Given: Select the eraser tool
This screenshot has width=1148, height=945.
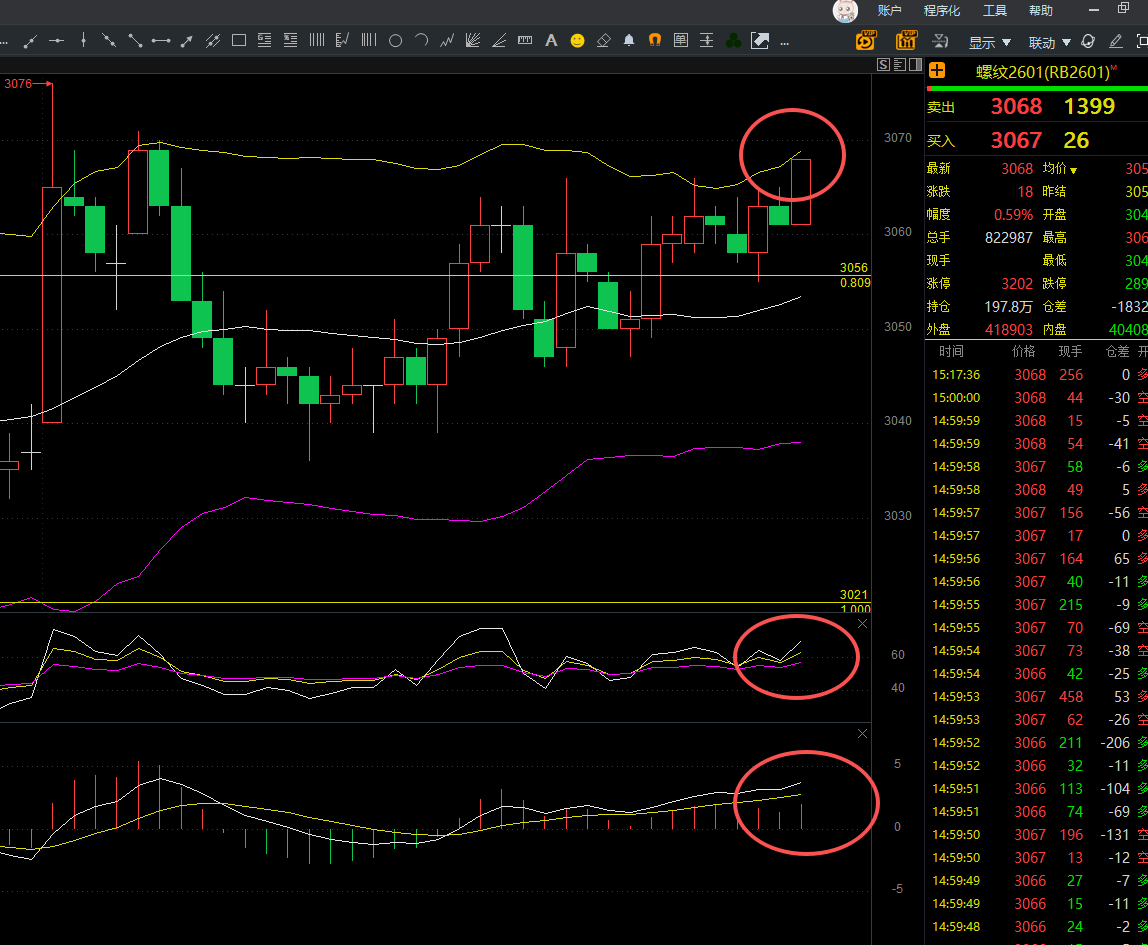Looking at the screenshot, I should [603, 41].
